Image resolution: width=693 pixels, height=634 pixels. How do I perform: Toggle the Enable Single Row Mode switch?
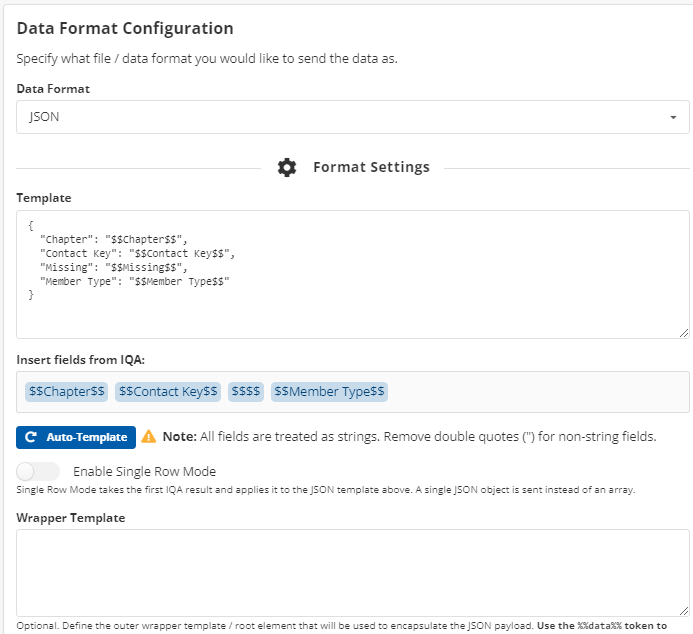pyautogui.click(x=38, y=471)
